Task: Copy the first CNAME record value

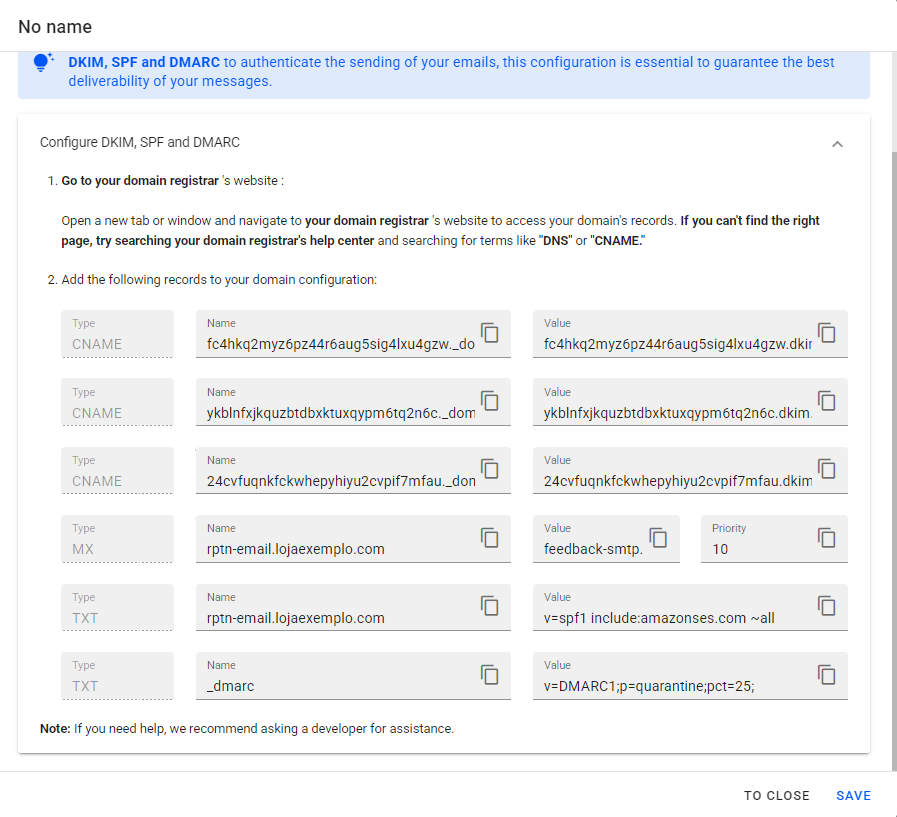Action: 827,332
